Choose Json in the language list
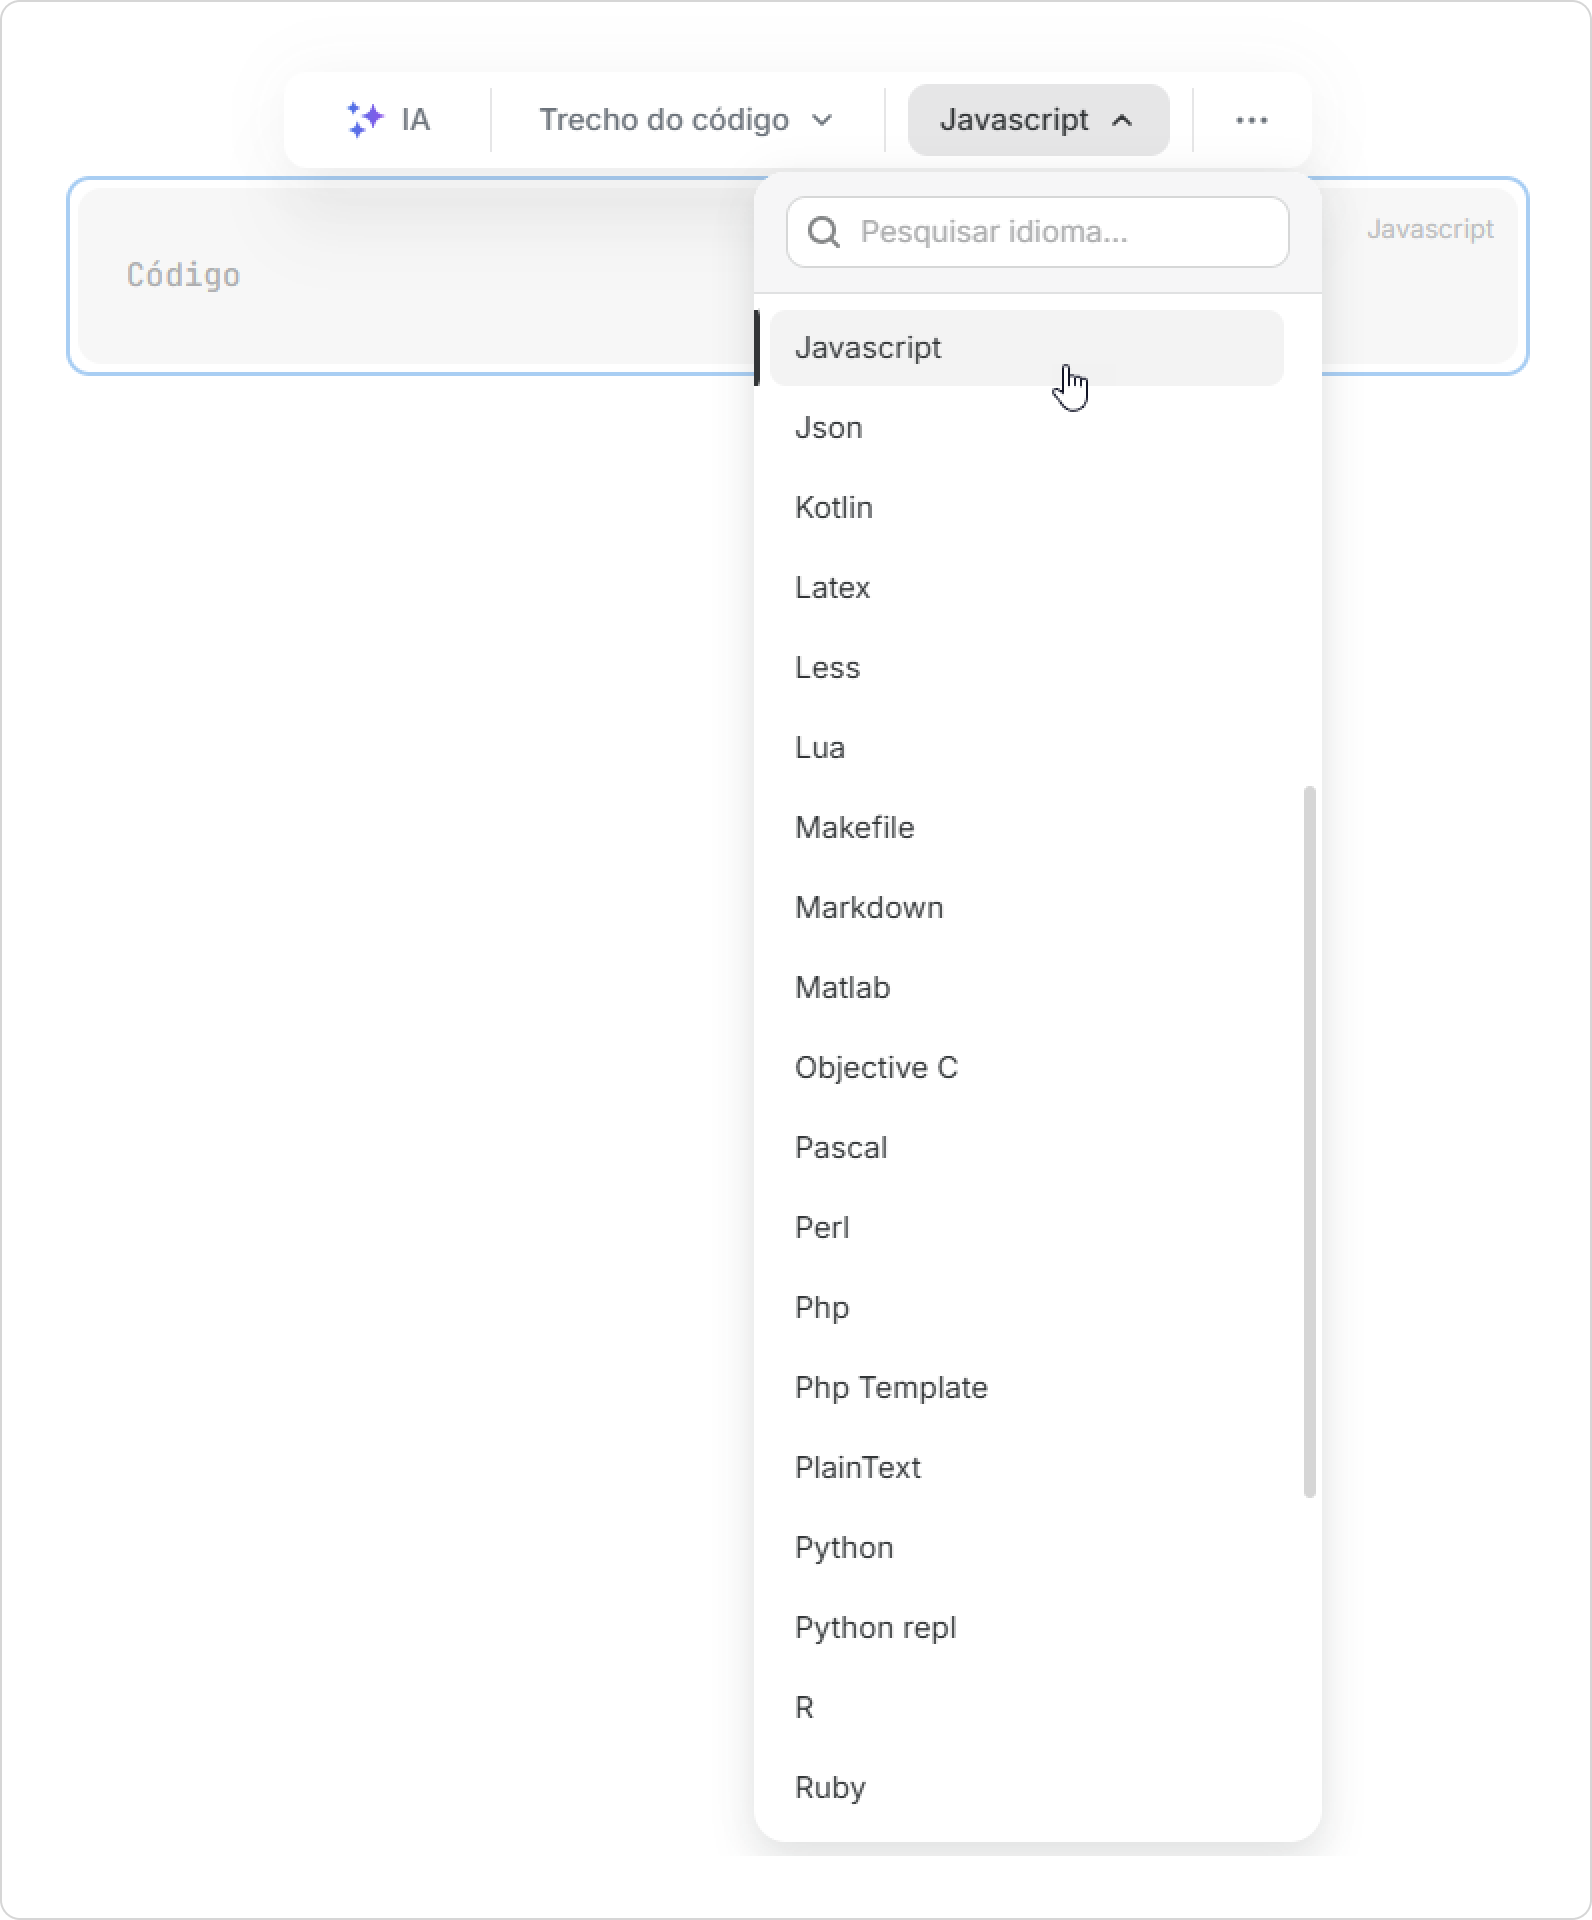1592x1920 pixels. tap(1026, 428)
